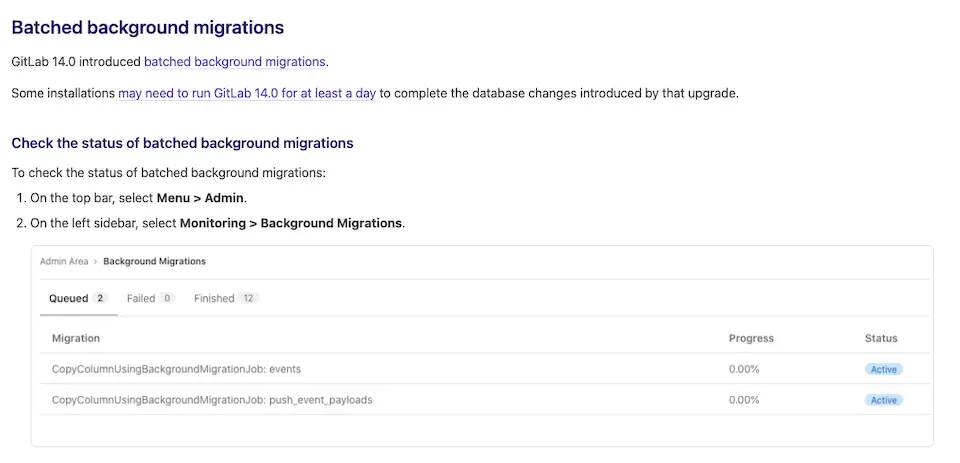Open the Finished migrations tab
This screenshot has width=960, height=463.
214,298
